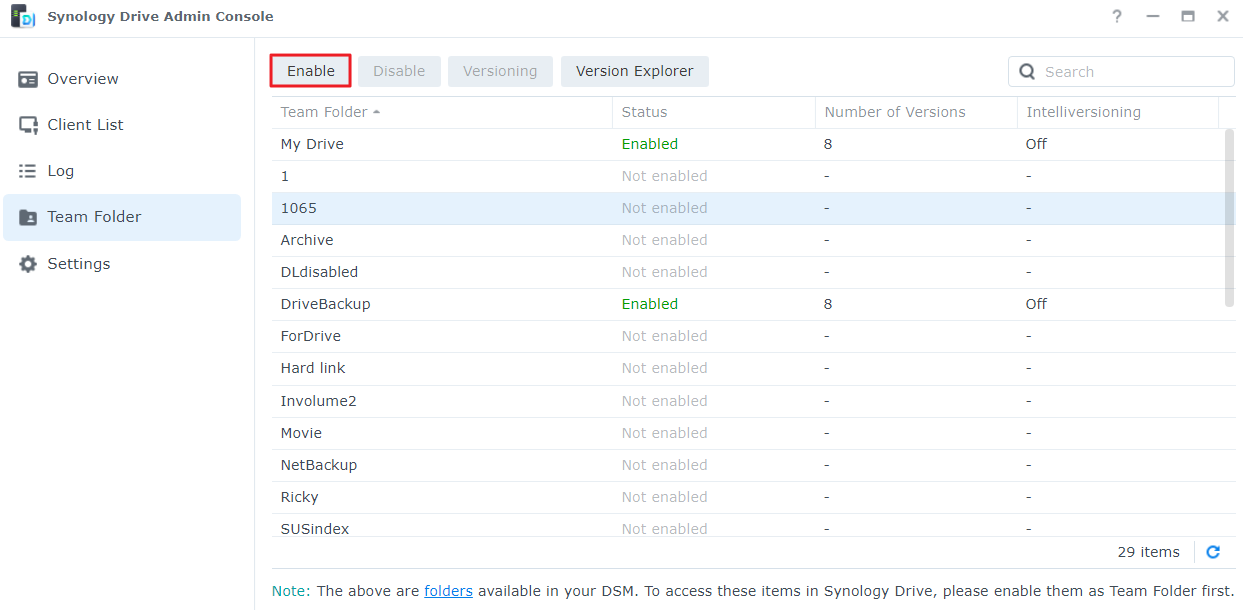Click the search magnifier icon
Viewport: 1243px width, 610px height.
pyautogui.click(x=1027, y=72)
